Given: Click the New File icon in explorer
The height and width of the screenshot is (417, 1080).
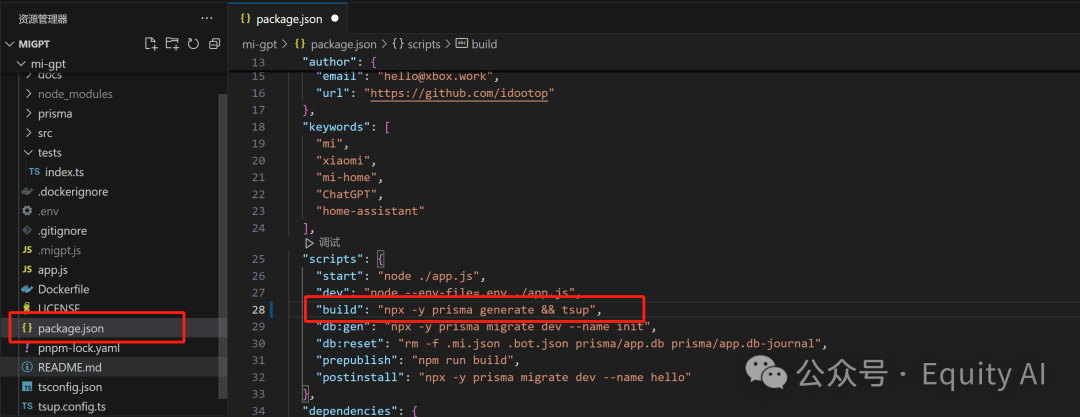Looking at the screenshot, I should click(x=151, y=44).
